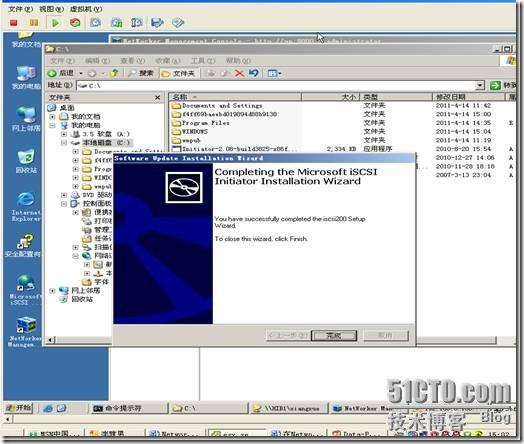The height and width of the screenshot is (444, 524).
Task: Select 字体 folder in folder tree
Action: 101,282
